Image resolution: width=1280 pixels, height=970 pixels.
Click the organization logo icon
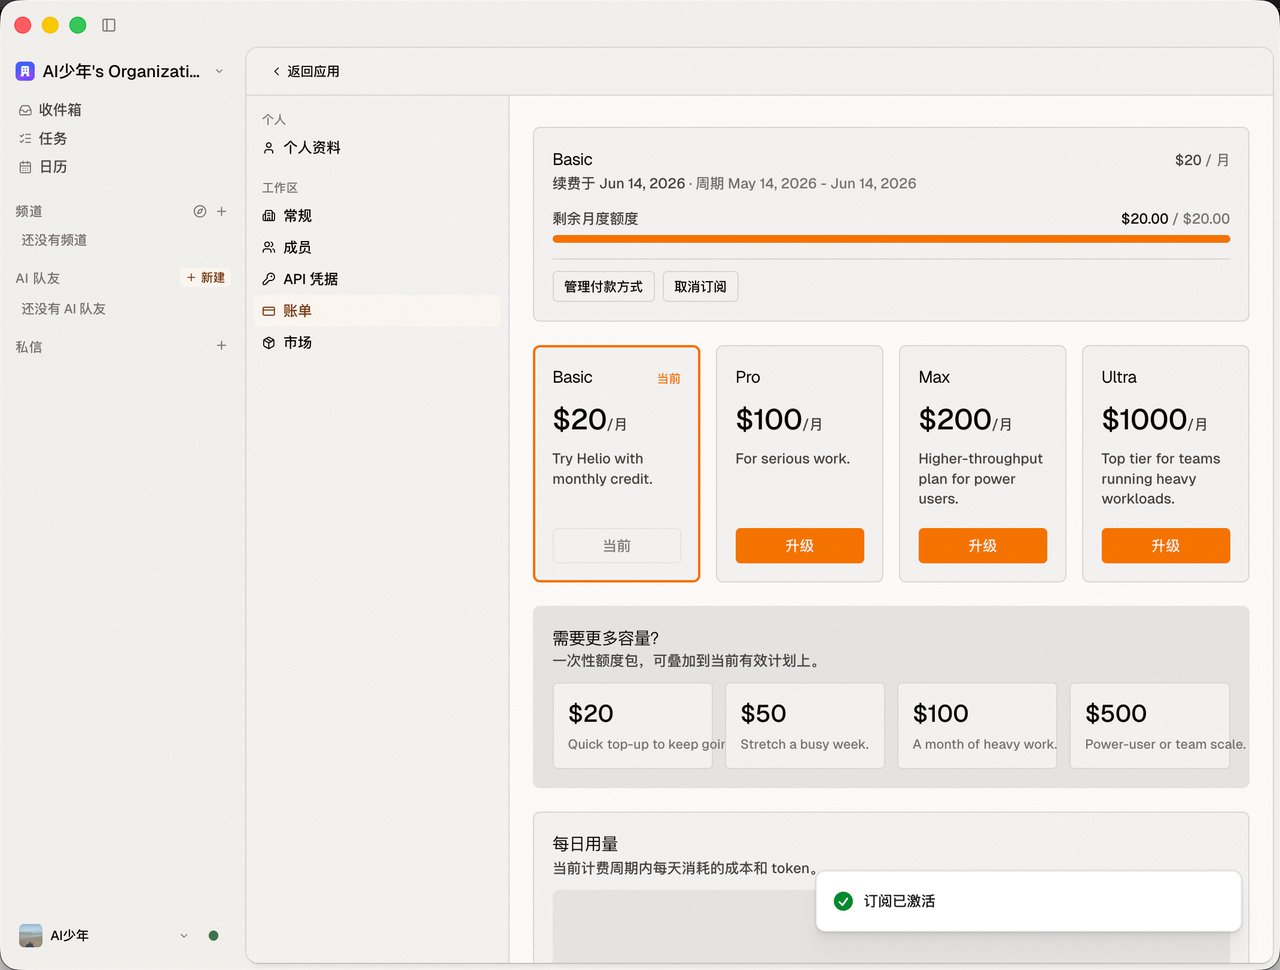click(x=25, y=71)
